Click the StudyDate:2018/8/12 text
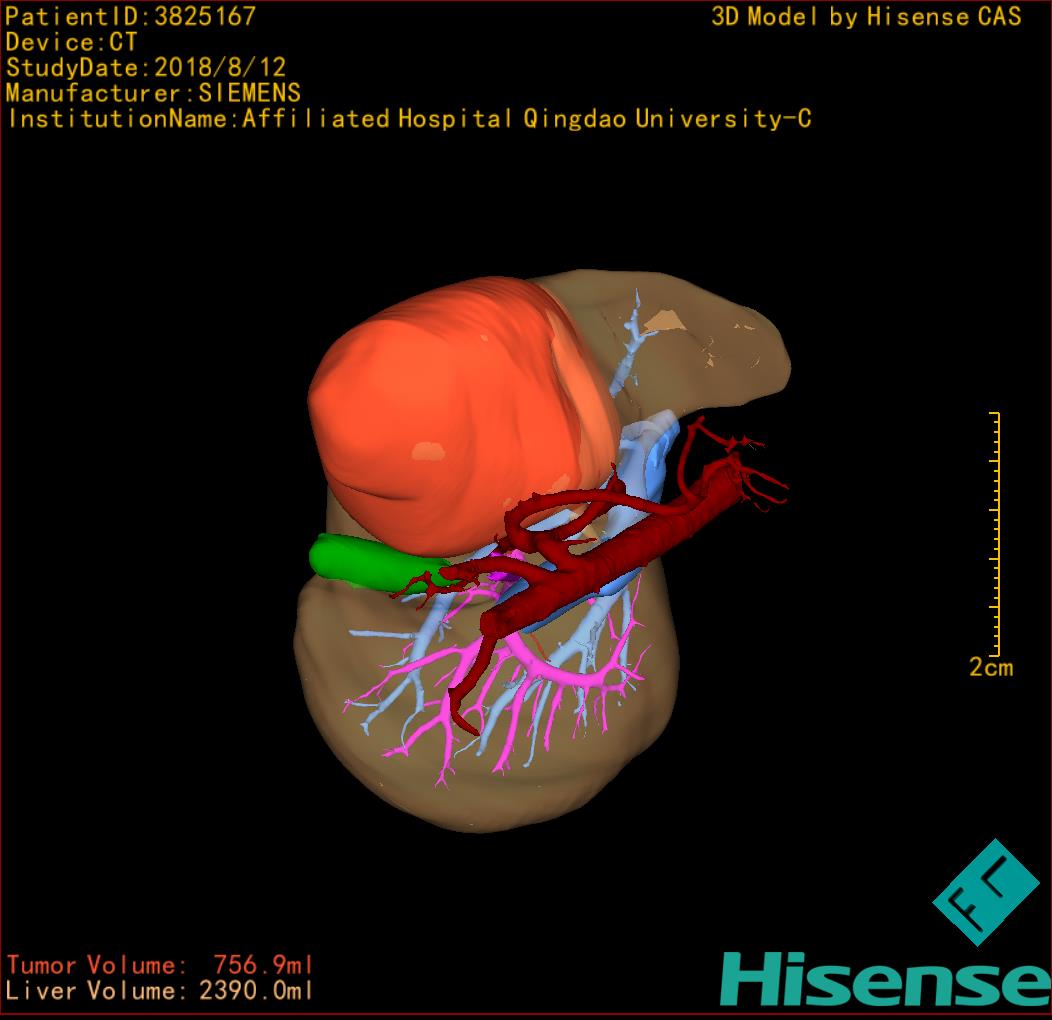Viewport: 1052px width, 1020px height. 146,67
